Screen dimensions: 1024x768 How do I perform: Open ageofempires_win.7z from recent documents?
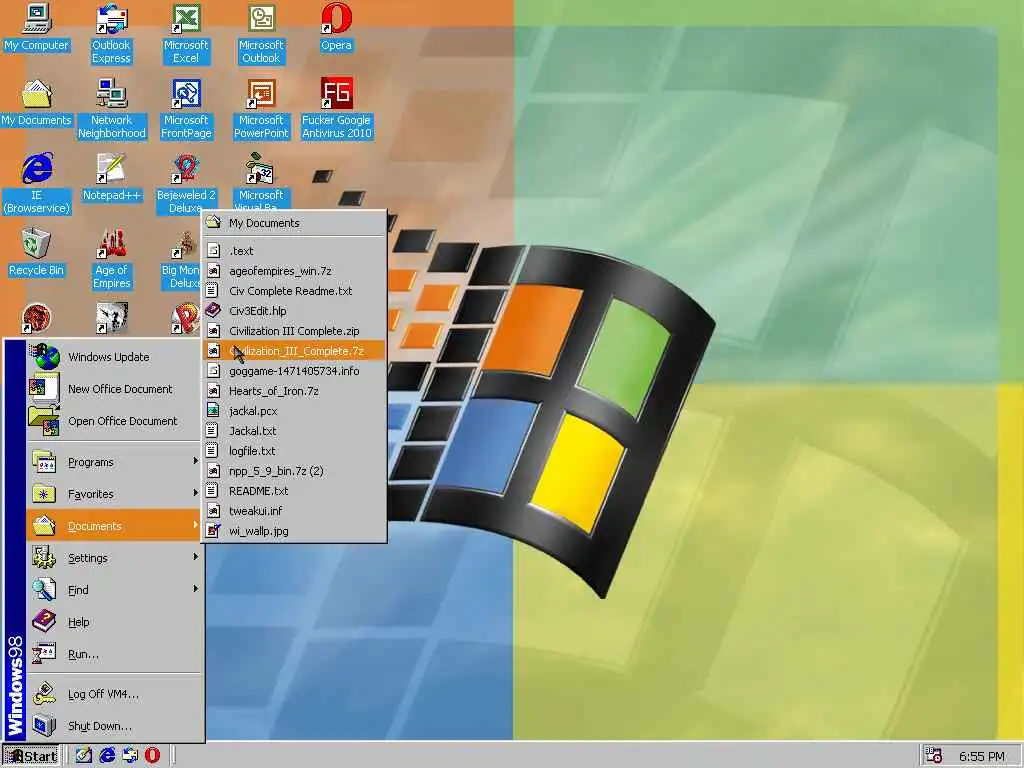(x=294, y=270)
